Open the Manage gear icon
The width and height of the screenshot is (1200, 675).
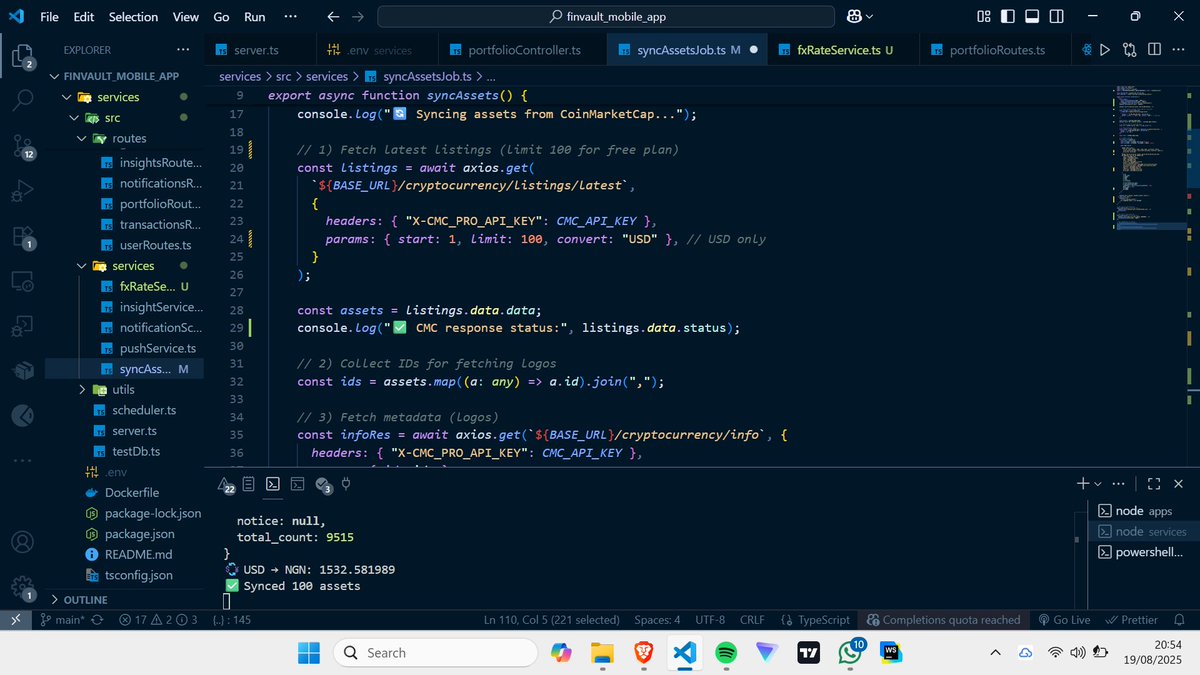tap(22, 588)
